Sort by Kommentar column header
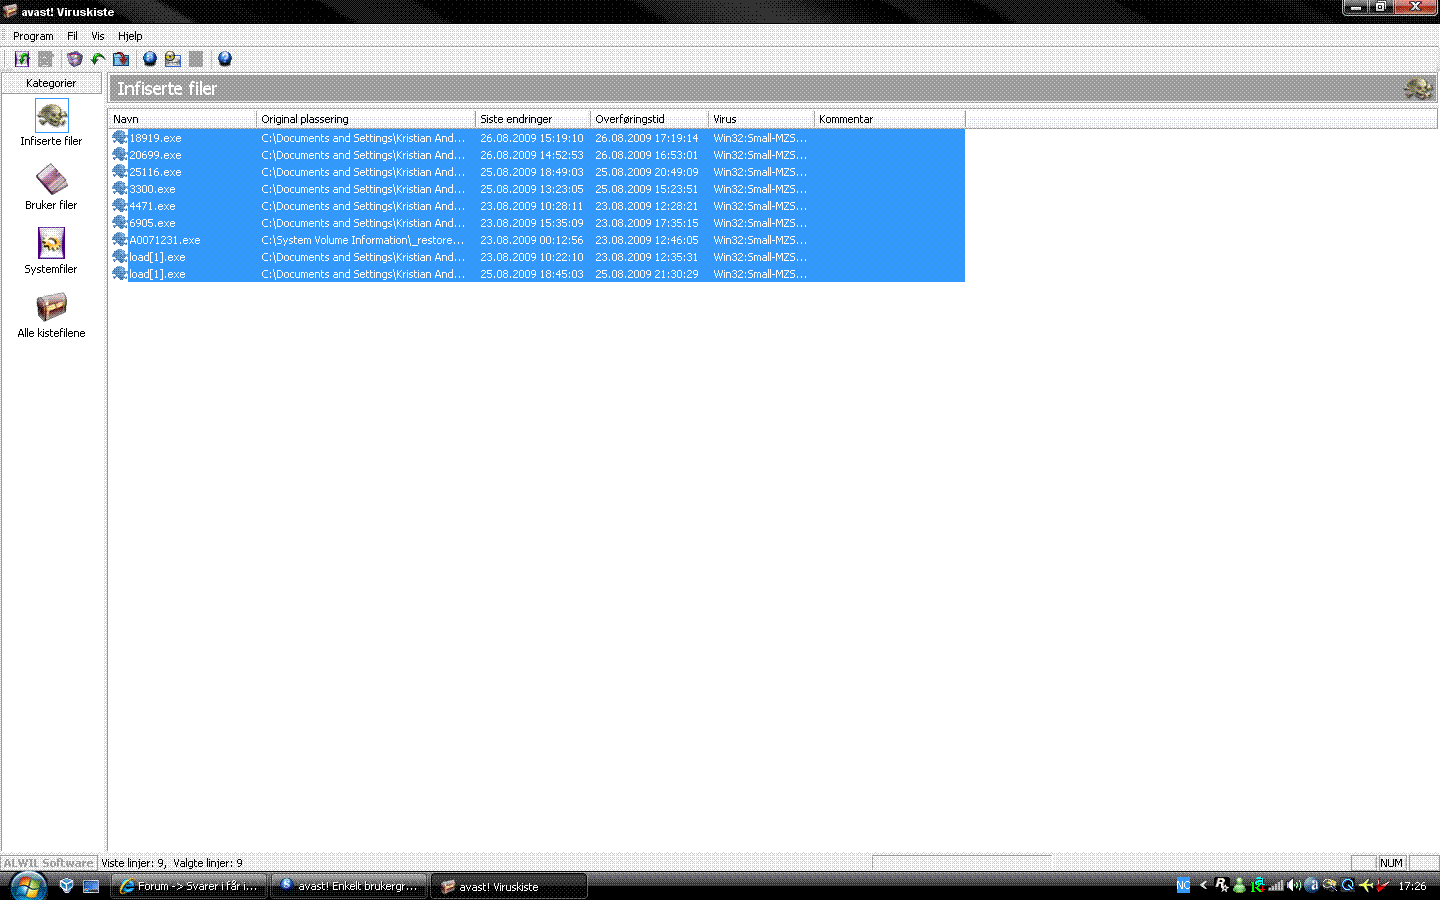Viewport: 1440px width, 900px height. point(890,119)
